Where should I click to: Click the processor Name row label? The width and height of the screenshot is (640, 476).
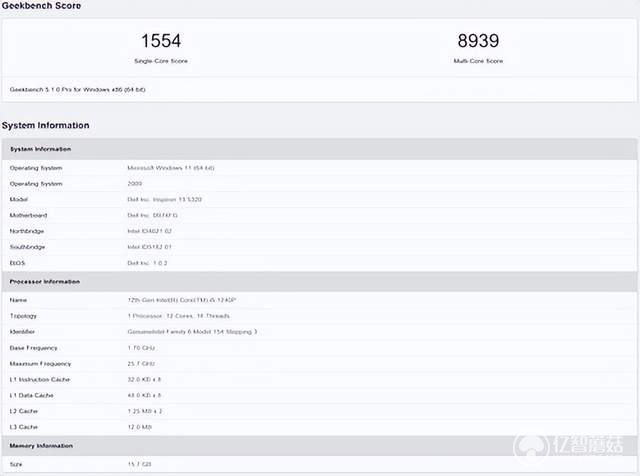coord(18,300)
